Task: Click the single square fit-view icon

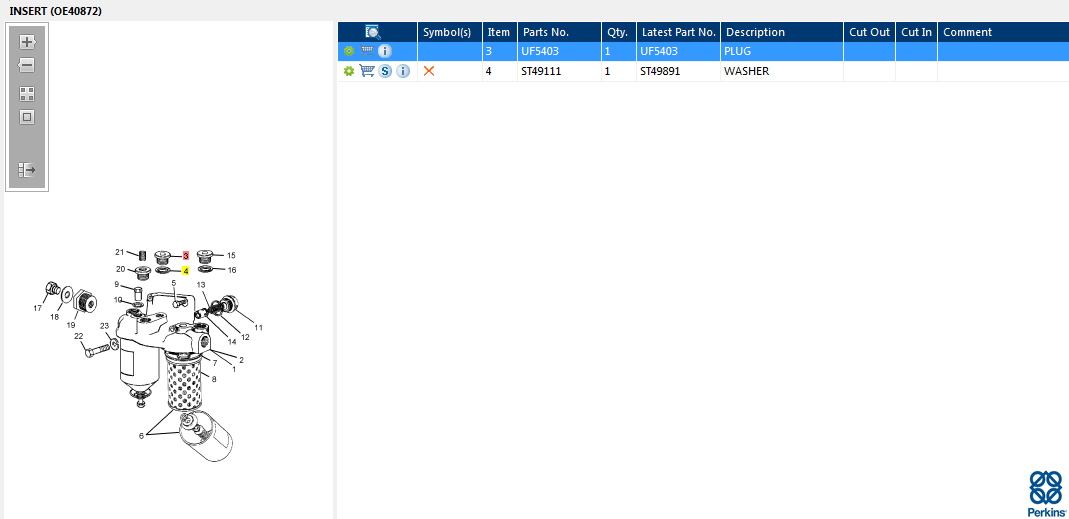Action: click(x=27, y=117)
